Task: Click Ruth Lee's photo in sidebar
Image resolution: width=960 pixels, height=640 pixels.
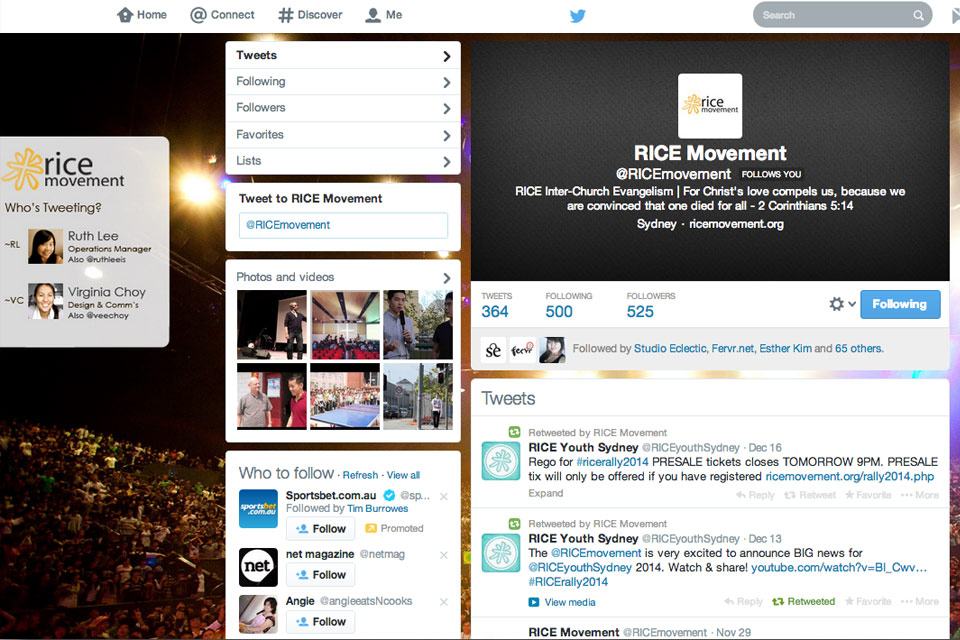Action: click(45, 246)
